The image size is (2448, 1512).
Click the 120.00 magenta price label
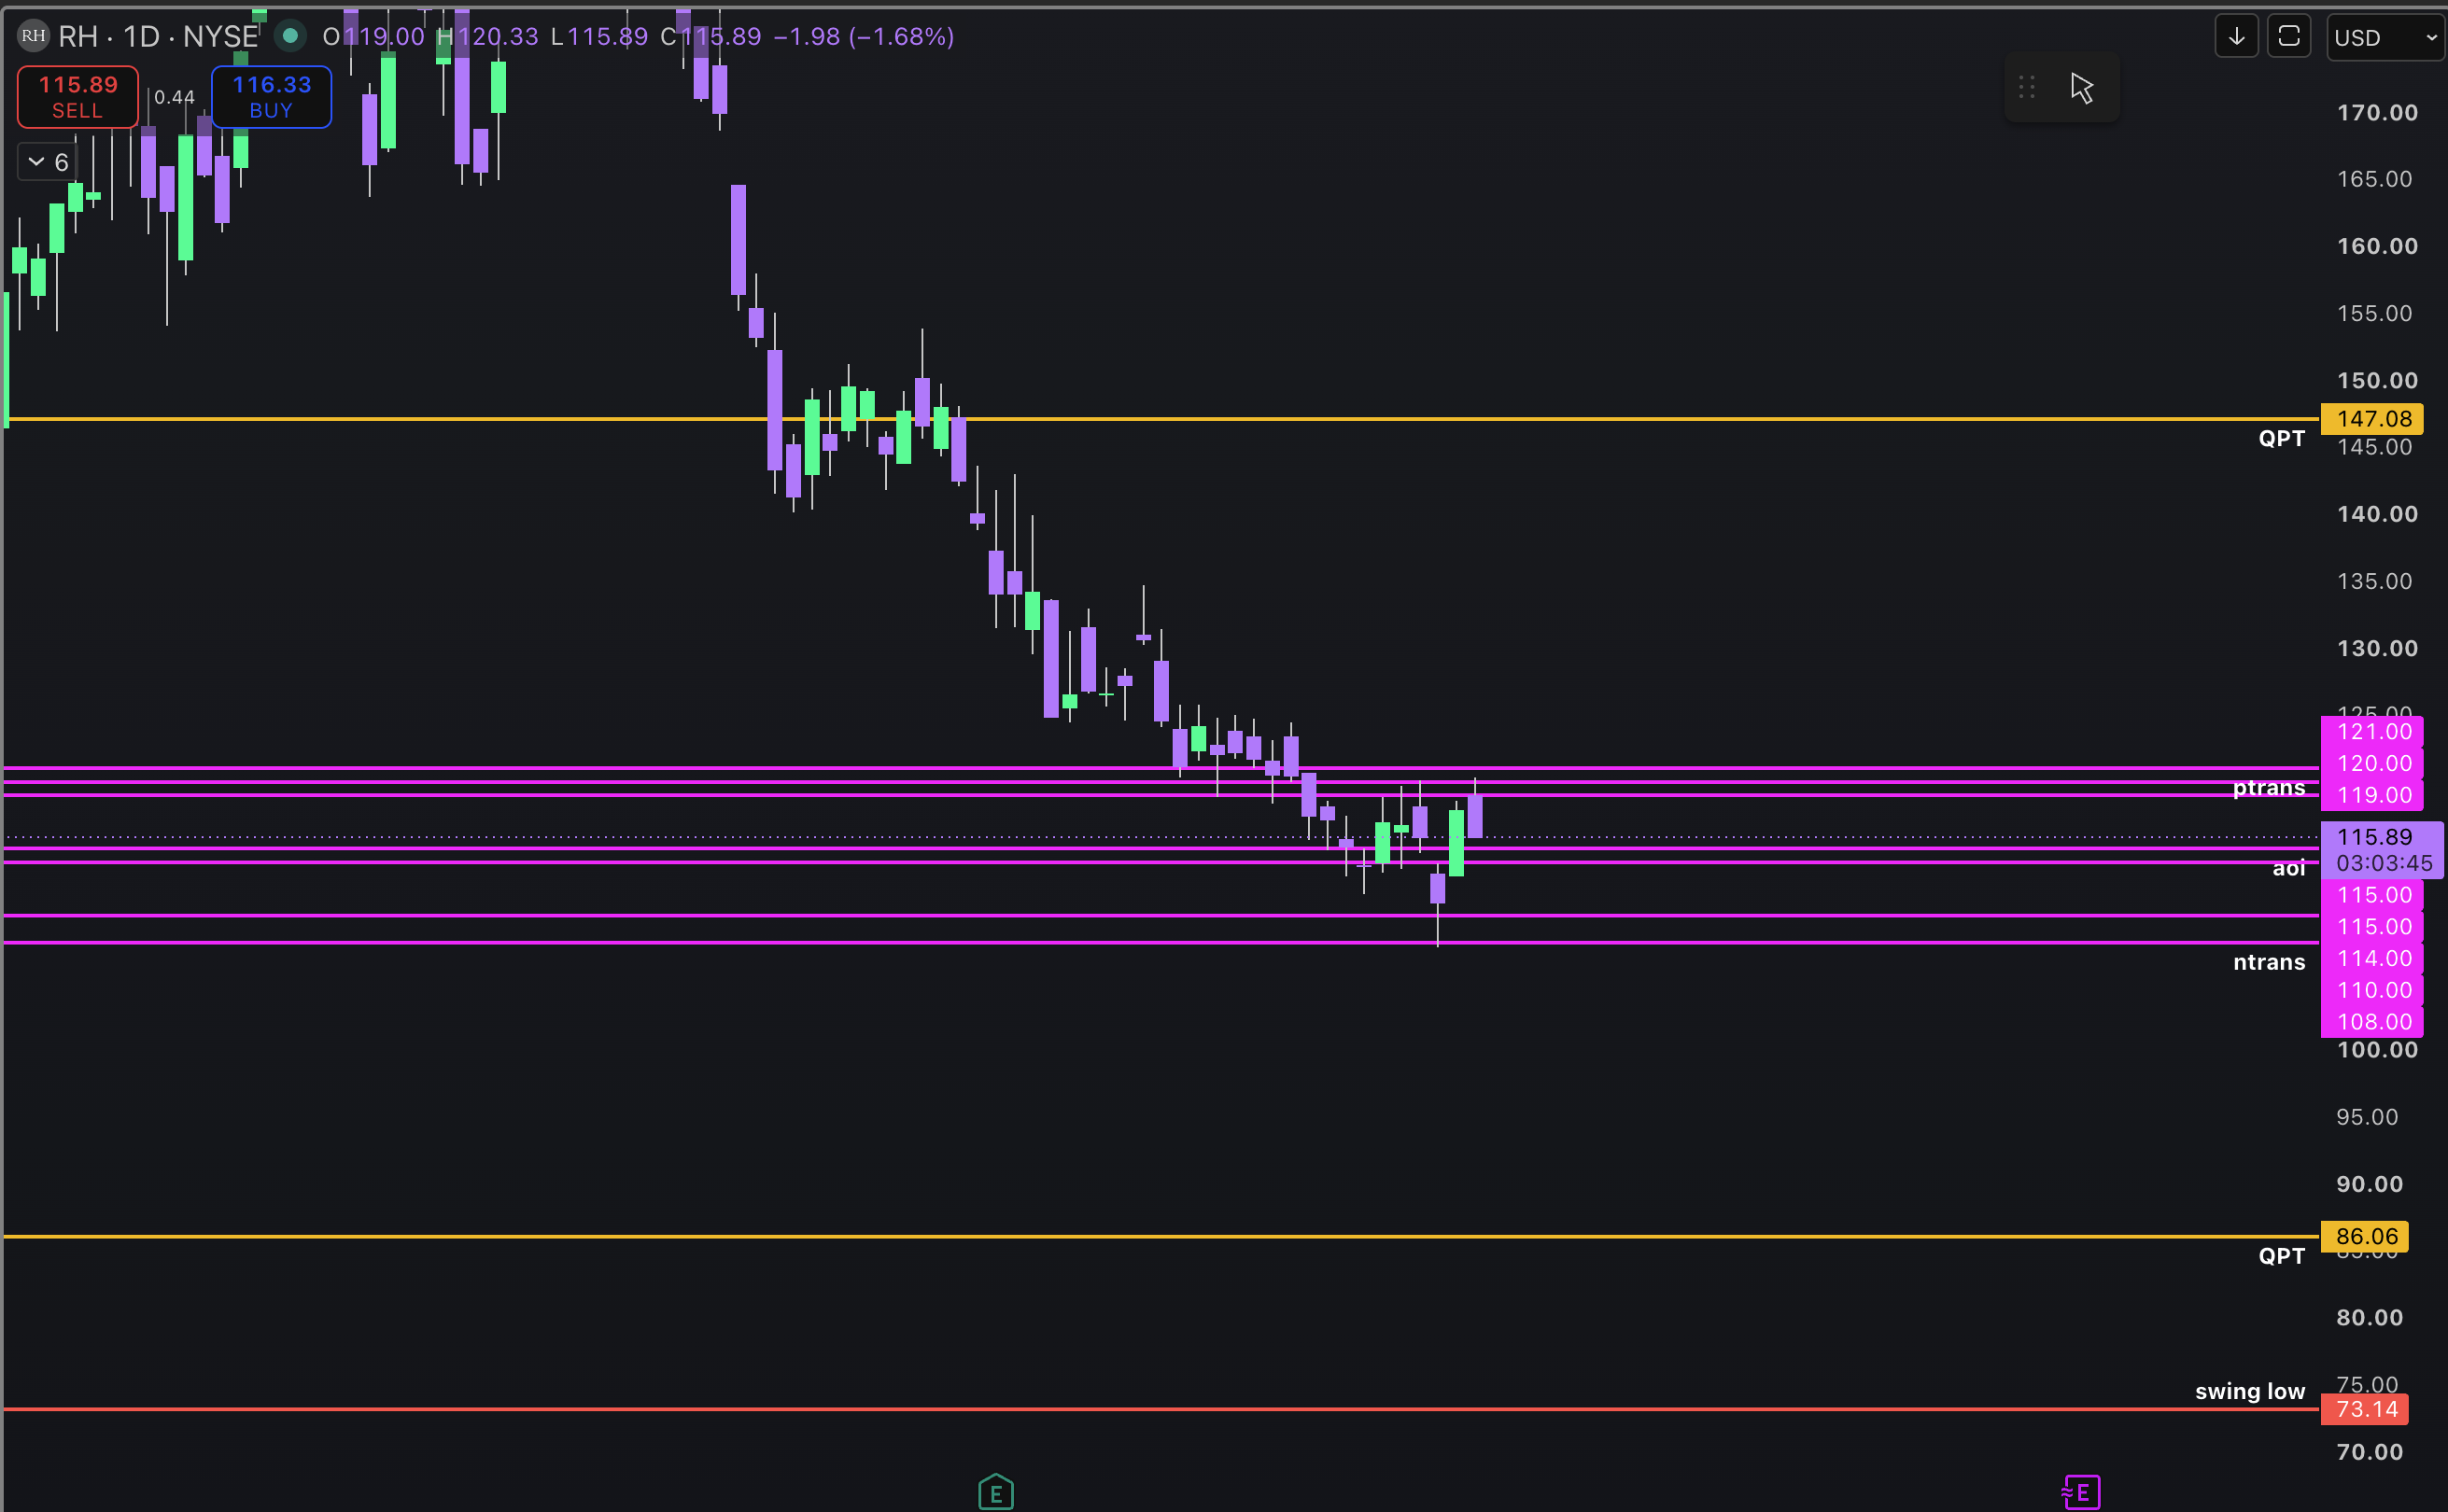coord(2372,764)
